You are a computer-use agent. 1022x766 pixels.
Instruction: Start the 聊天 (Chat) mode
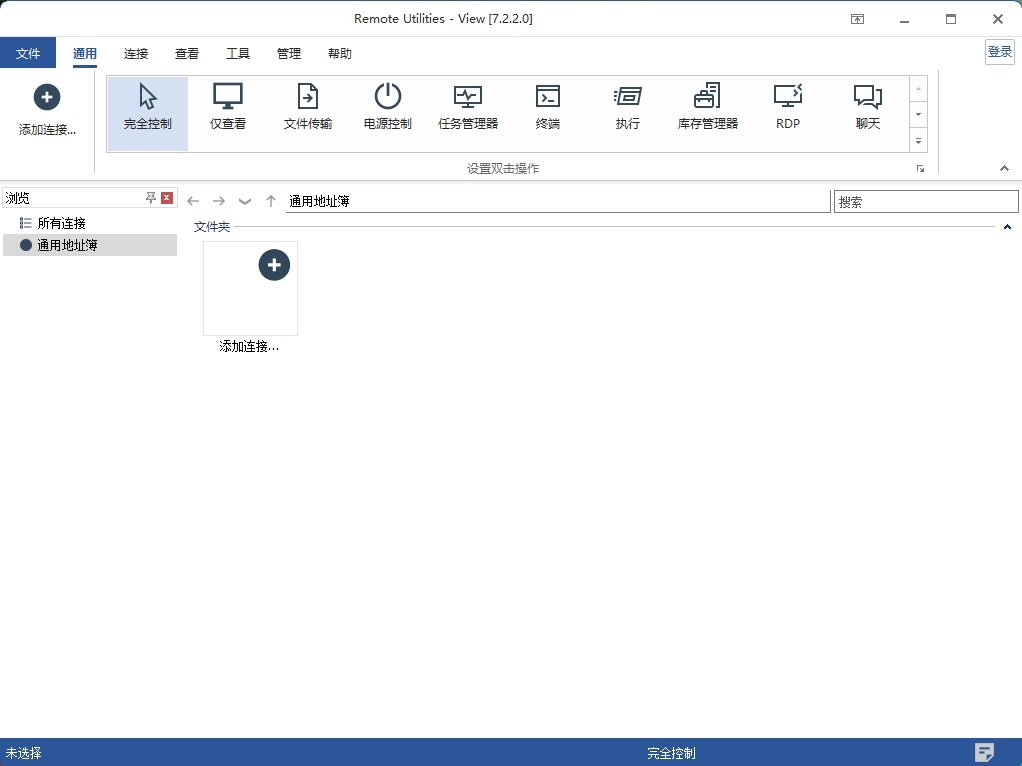pyautogui.click(x=867, y=108)
